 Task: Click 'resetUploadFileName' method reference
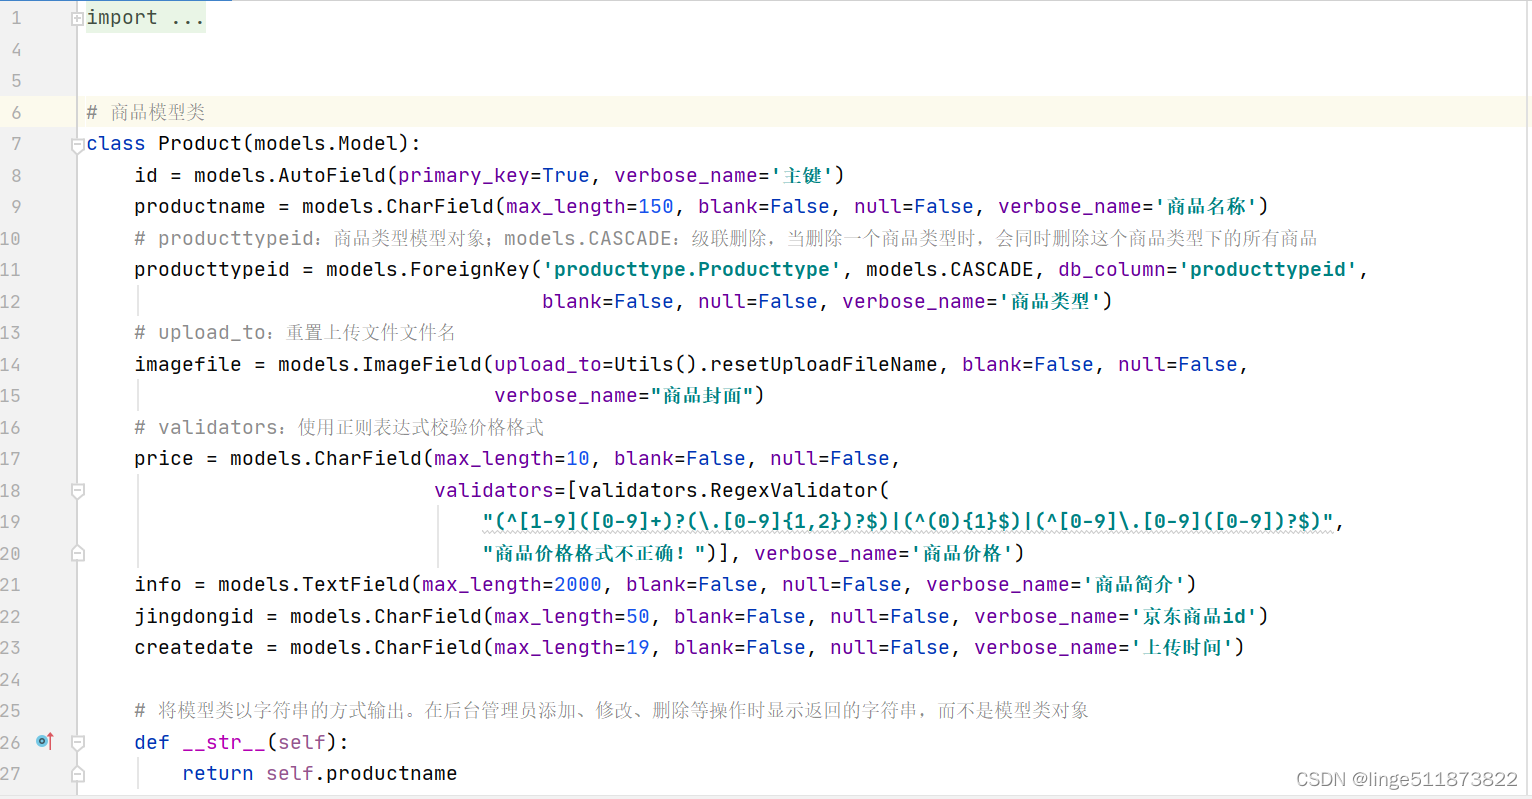click(824, 364)
